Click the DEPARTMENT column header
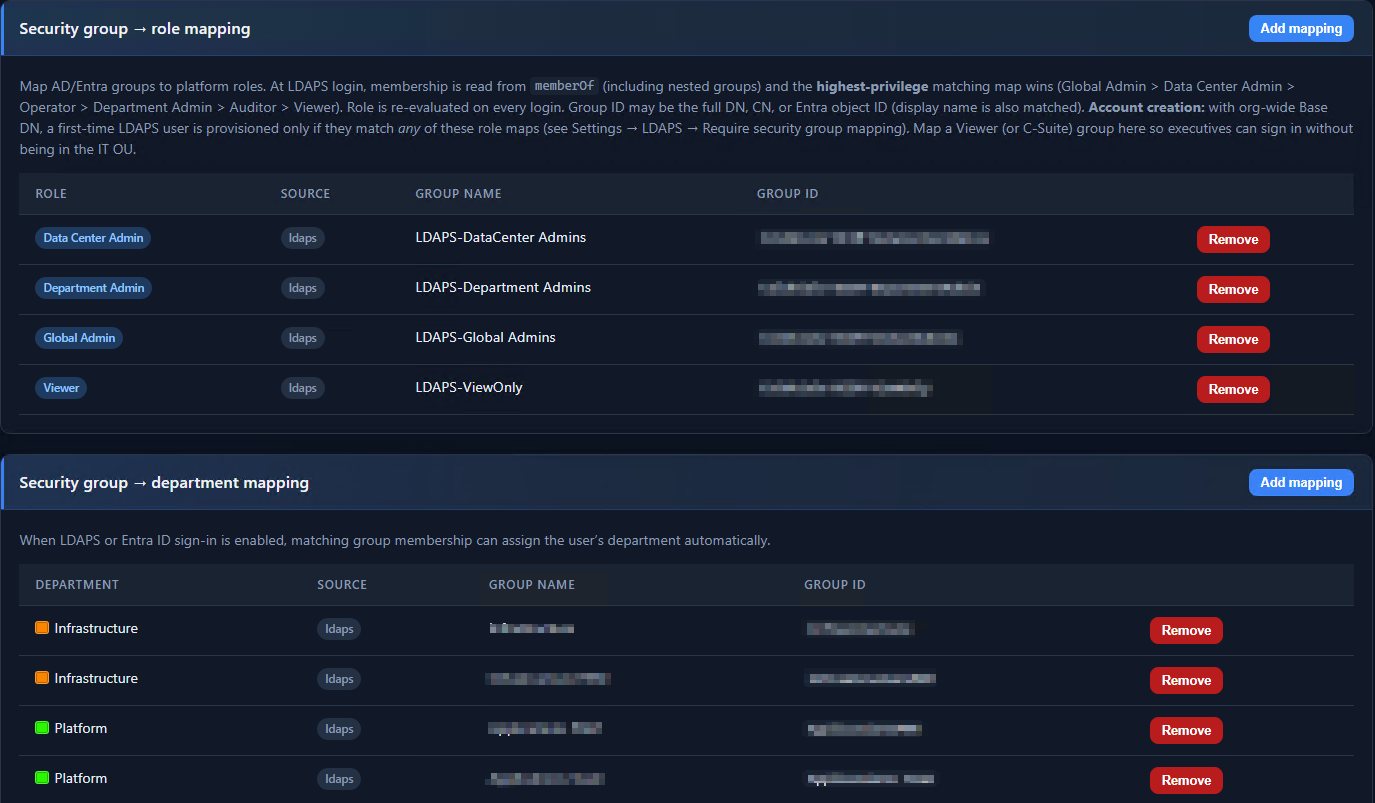This screenshot has height=803, width=1375. [77, 585]
